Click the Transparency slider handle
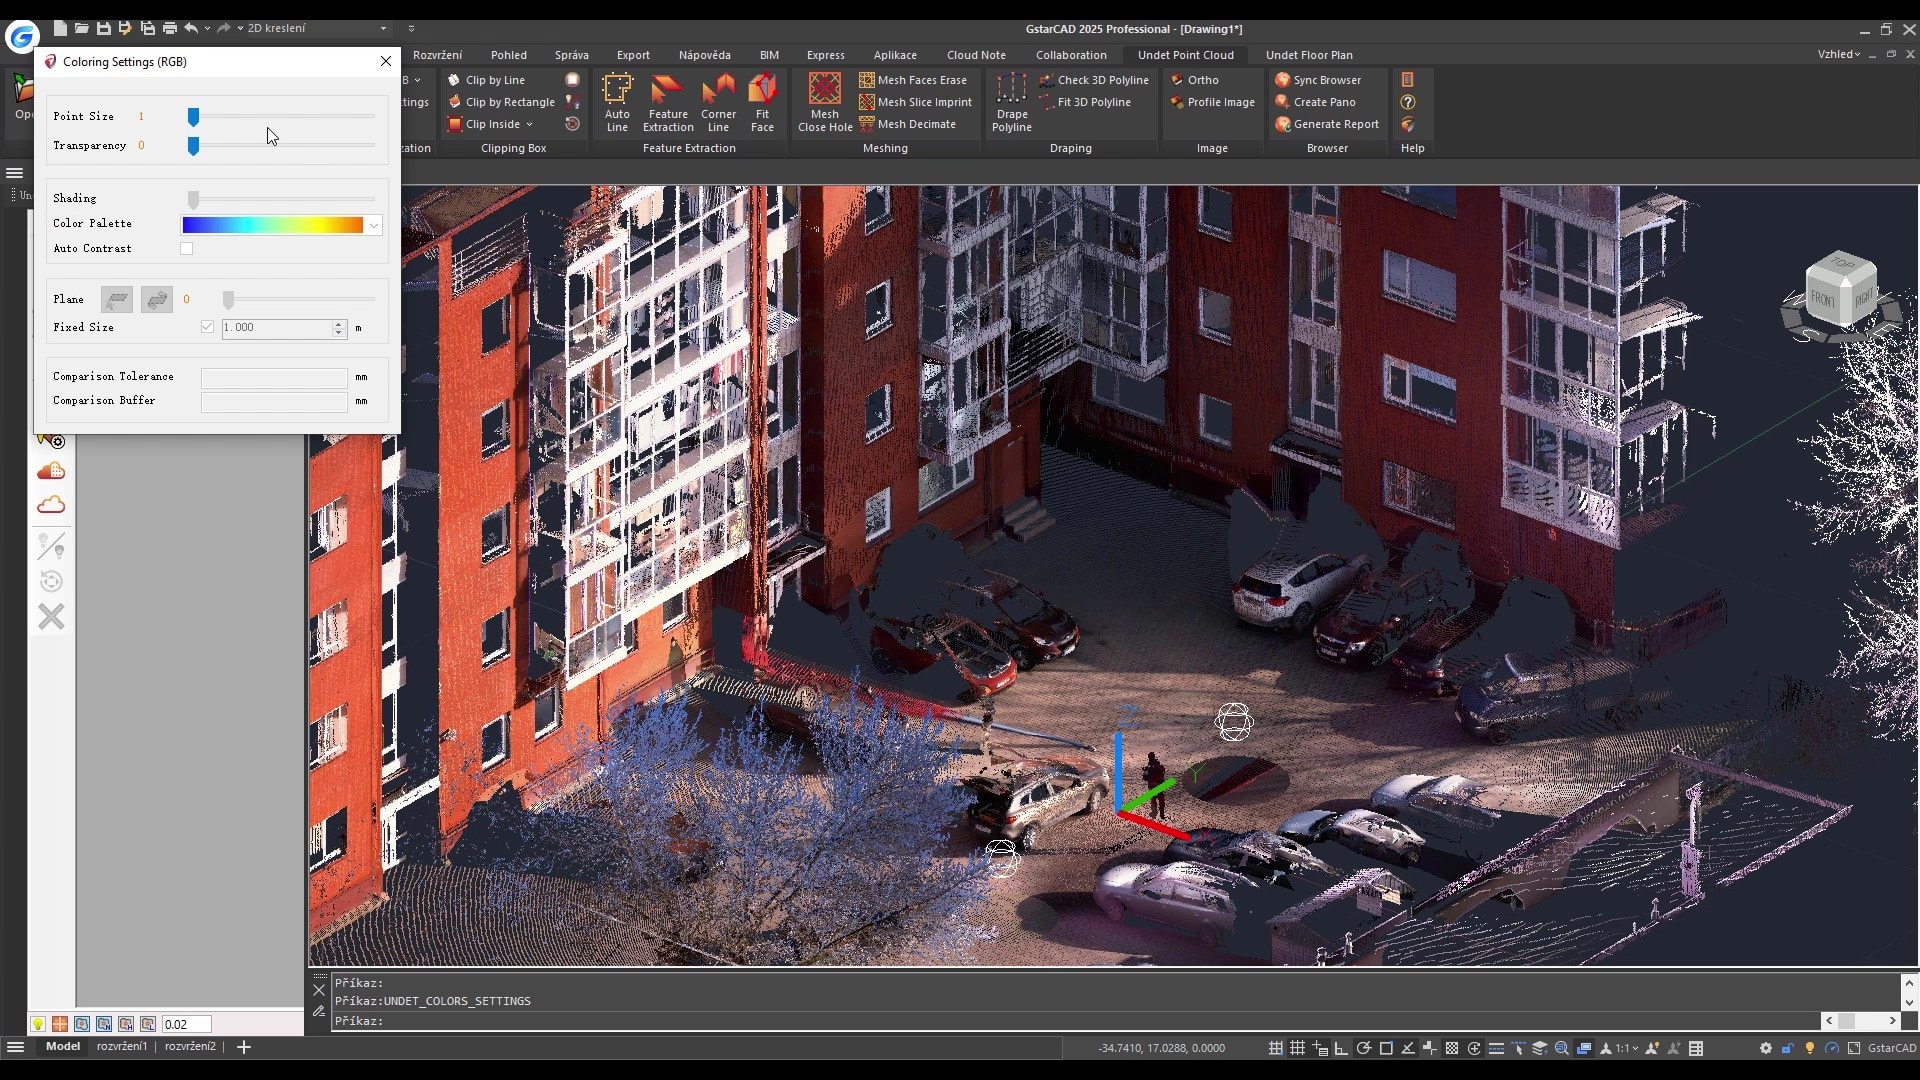This screenshot has height=1080, width=1920. tap(194, 146)
